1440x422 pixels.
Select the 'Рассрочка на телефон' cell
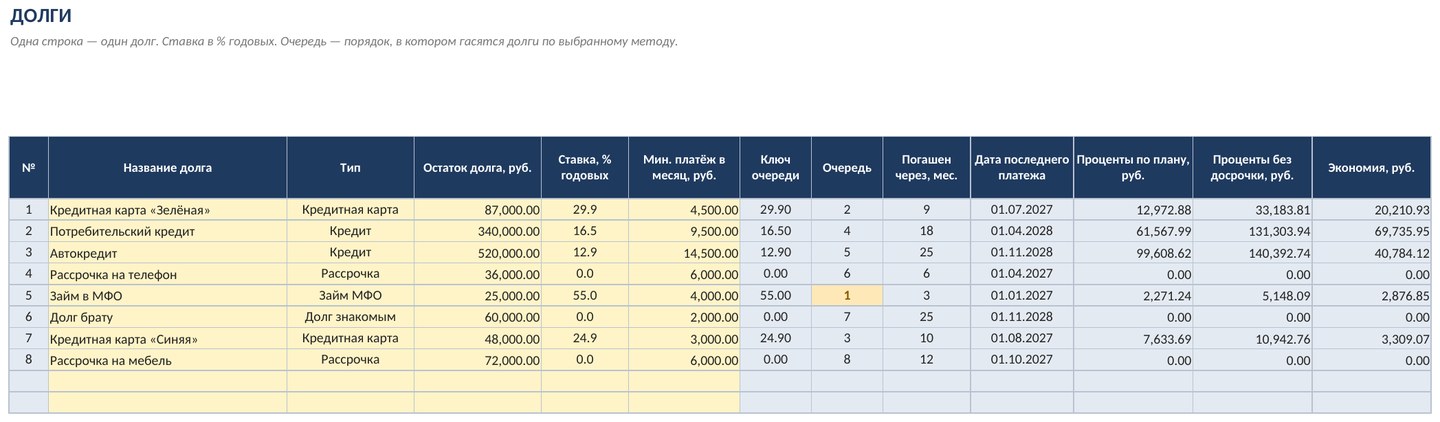tap(167, 274)
